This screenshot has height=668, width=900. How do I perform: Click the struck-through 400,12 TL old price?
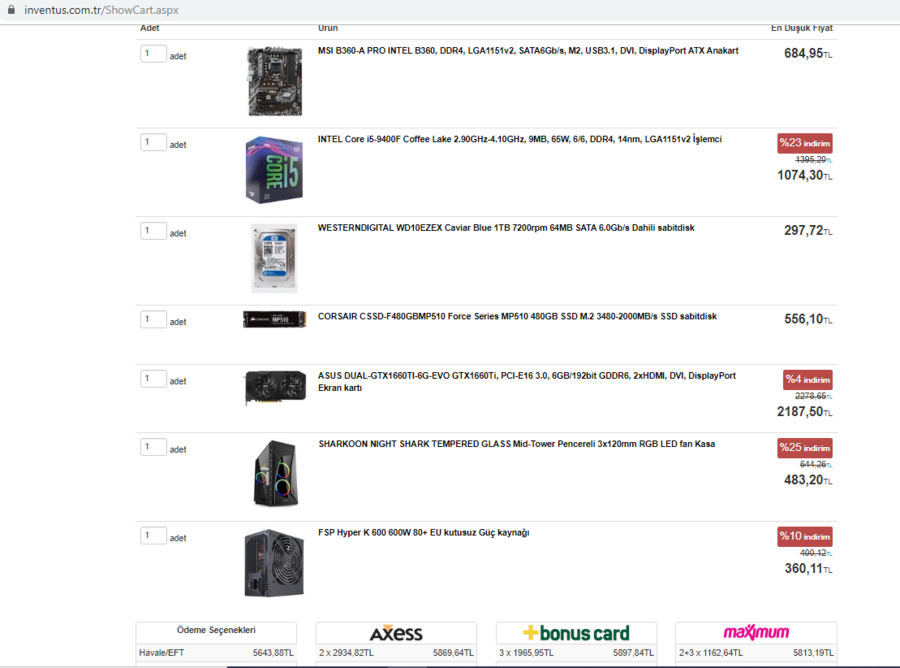coord(816,553)
